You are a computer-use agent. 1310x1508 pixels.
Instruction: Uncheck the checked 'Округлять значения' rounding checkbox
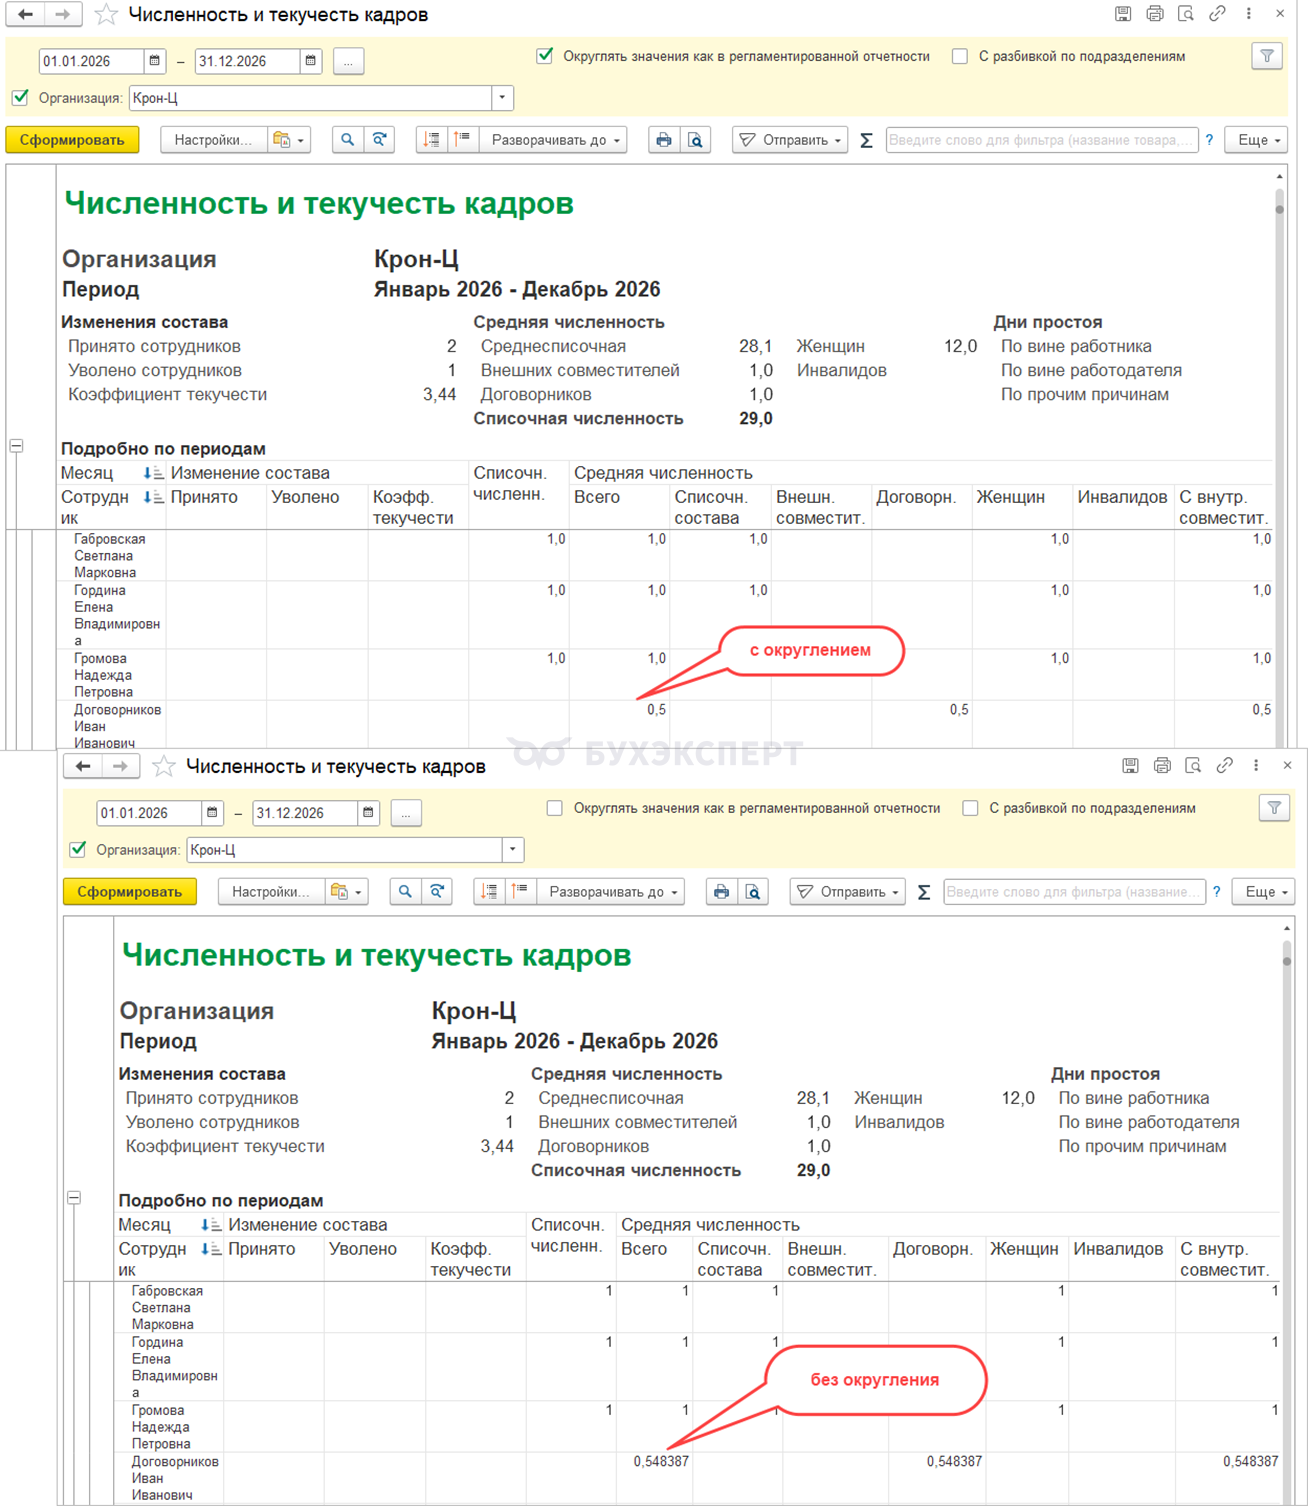tap(545, 56)
